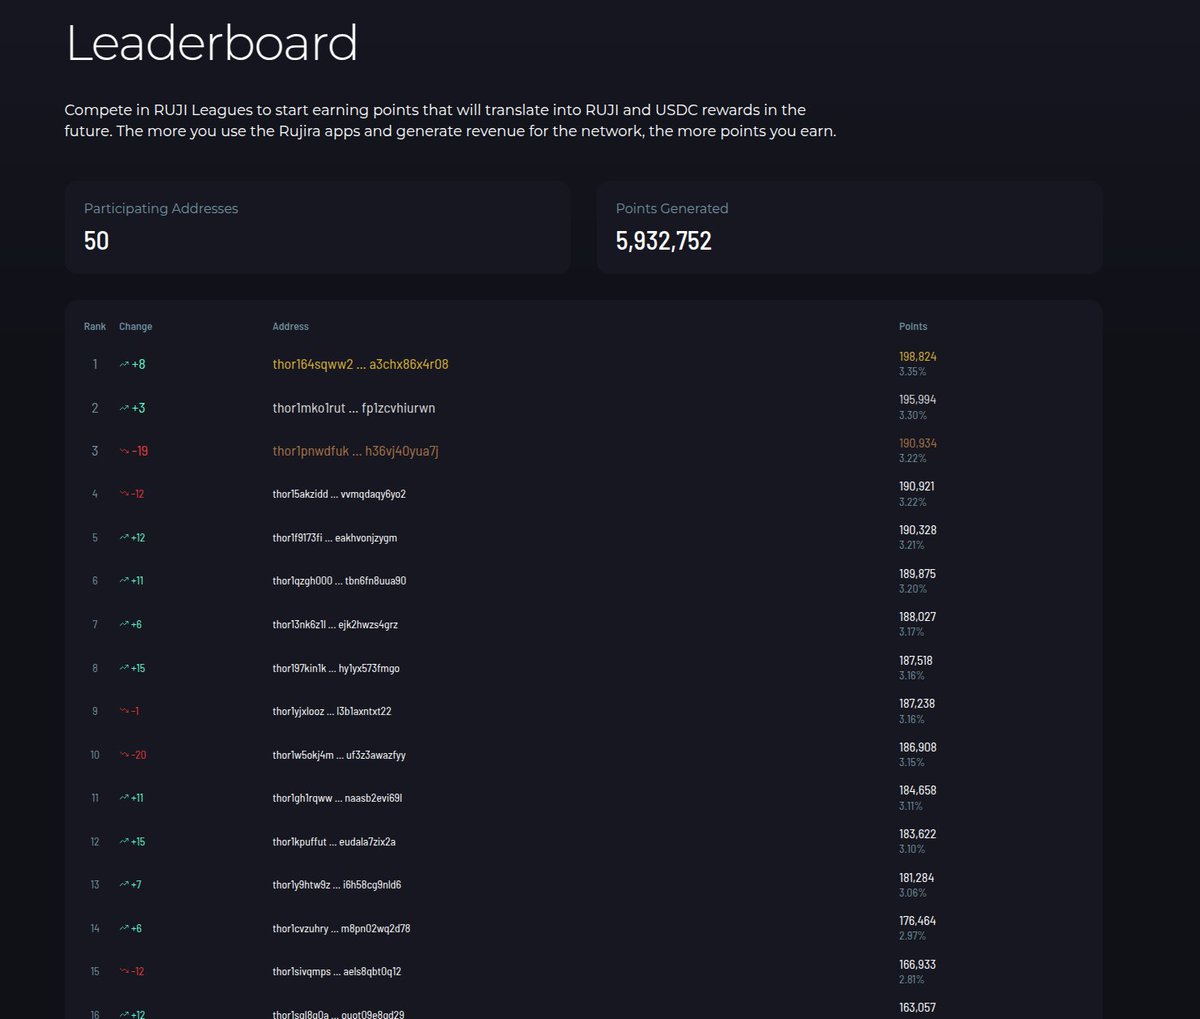The image size is (1200, 1019).
Task: Select address starting thor1sivqmps
Action: click(x=337, y=972)
